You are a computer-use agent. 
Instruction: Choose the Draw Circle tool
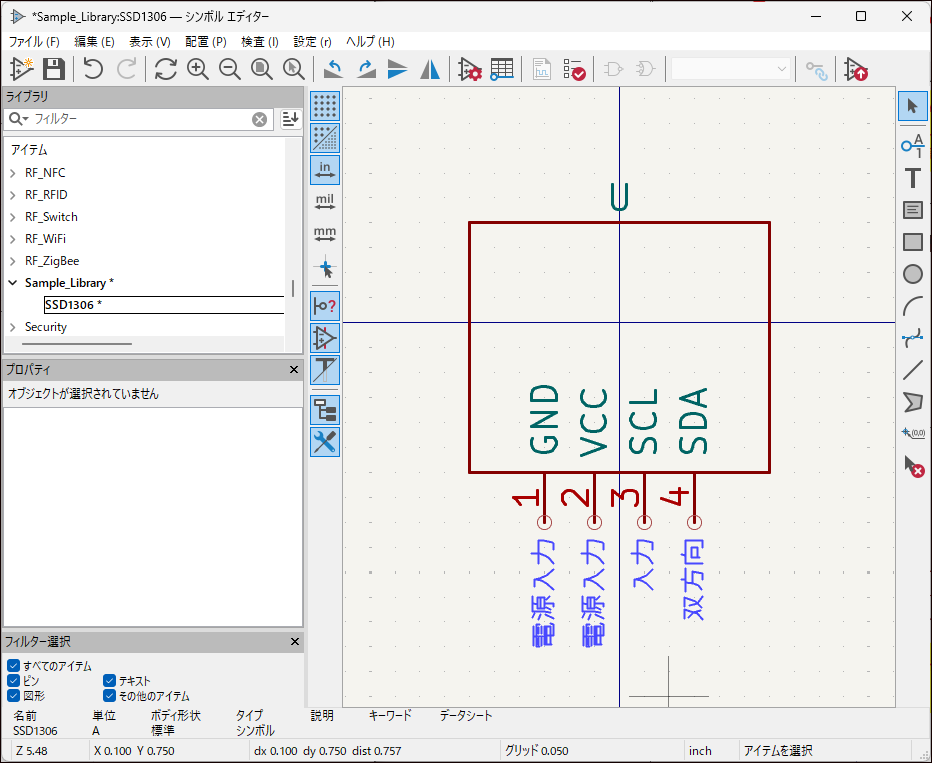pos(912,274)
